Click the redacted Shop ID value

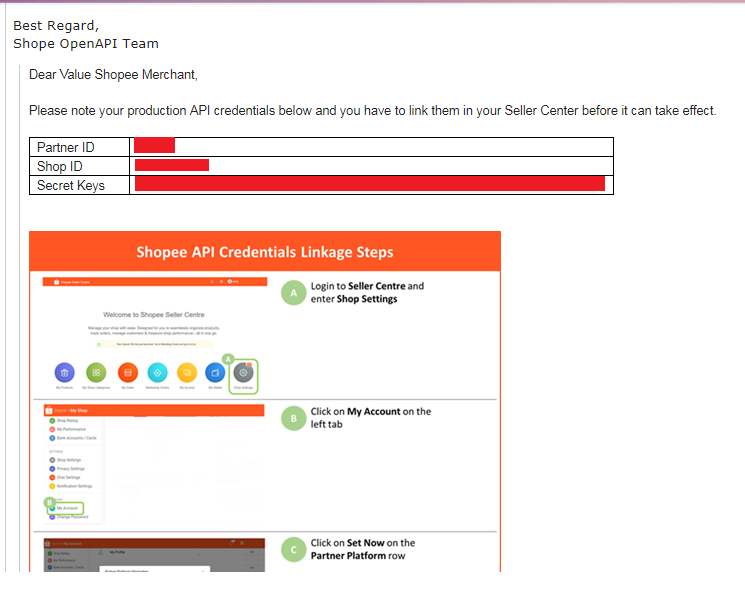pyautogui.click(x=171, y=165)
